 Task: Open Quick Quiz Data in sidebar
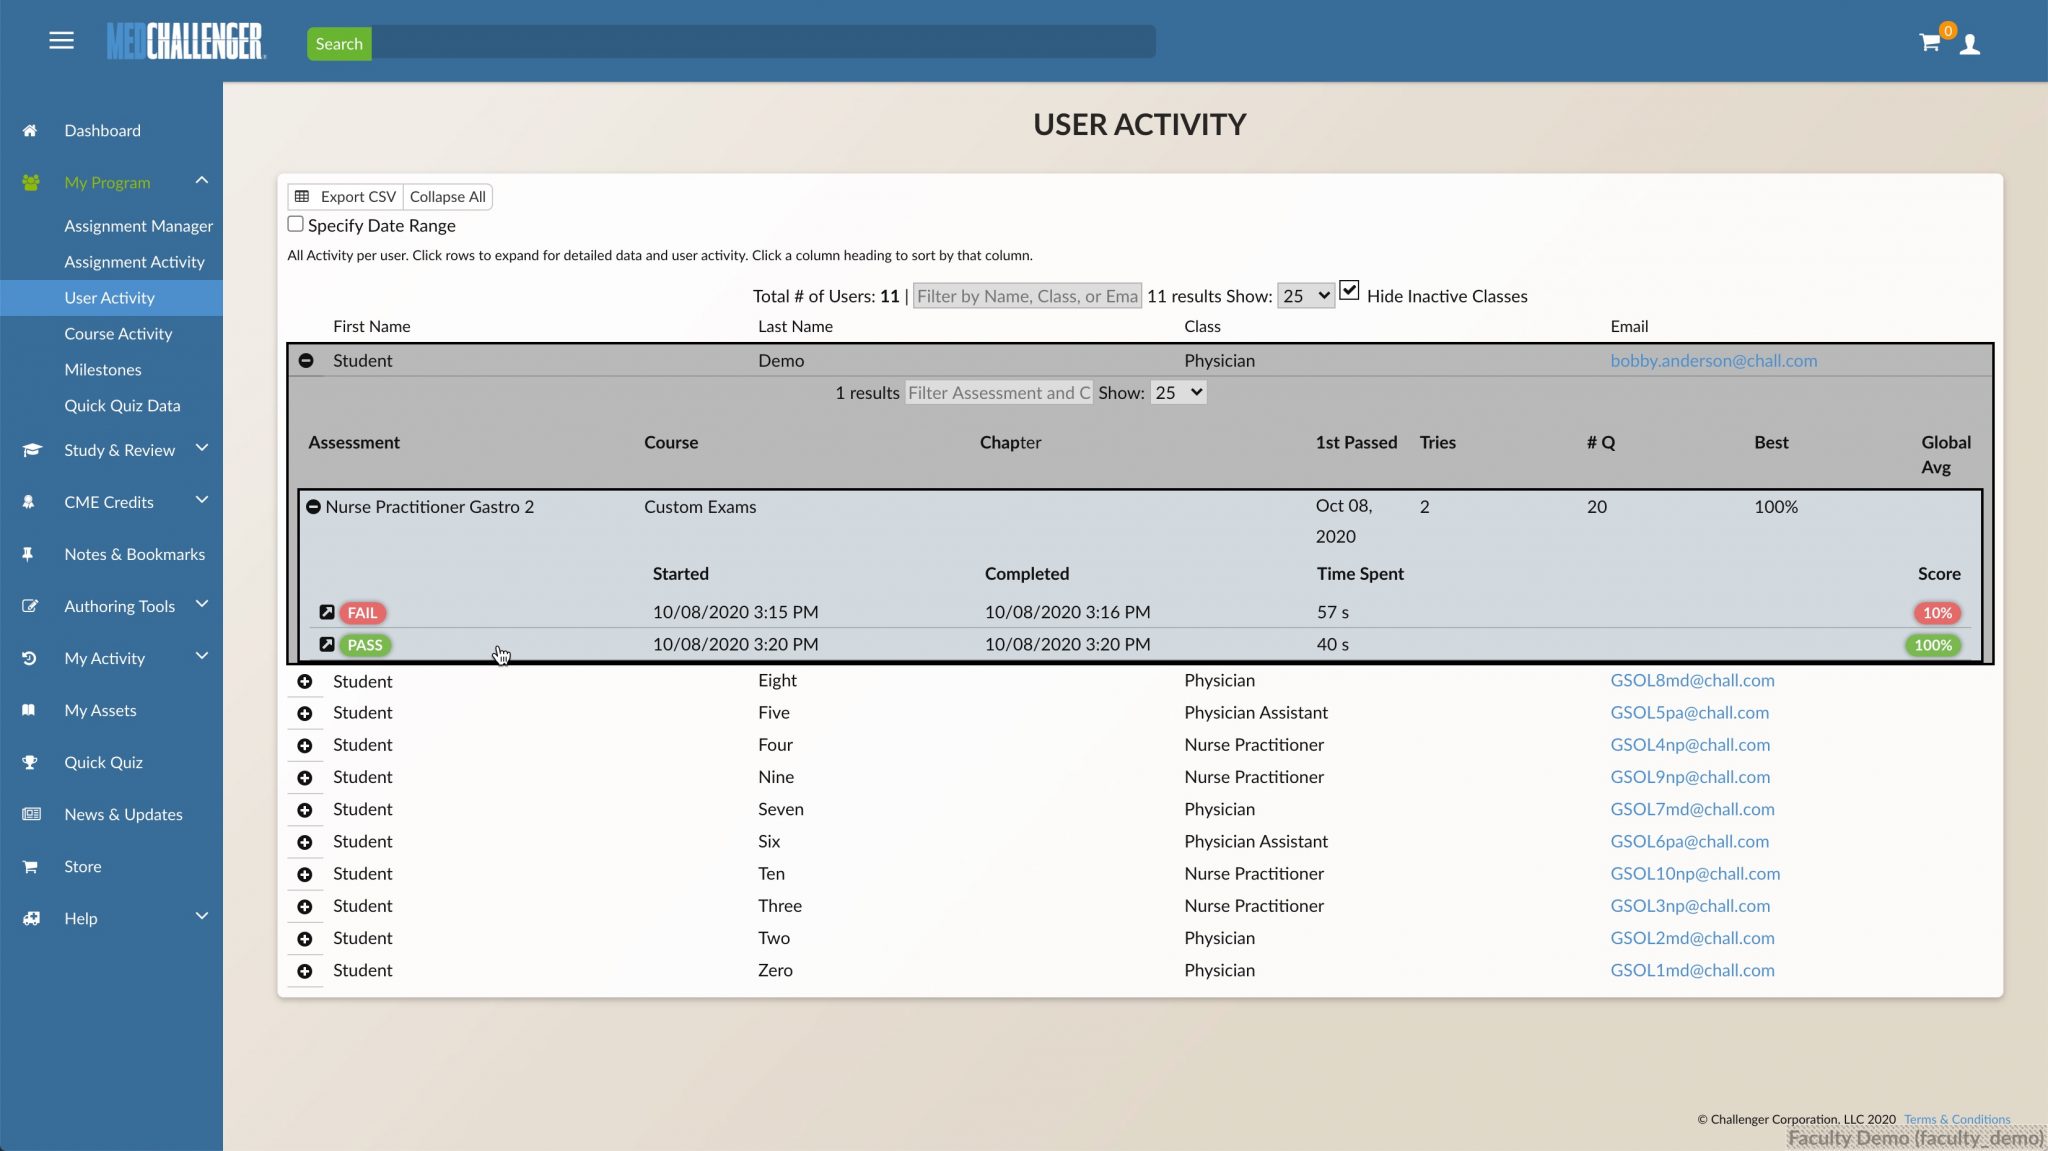122,406
